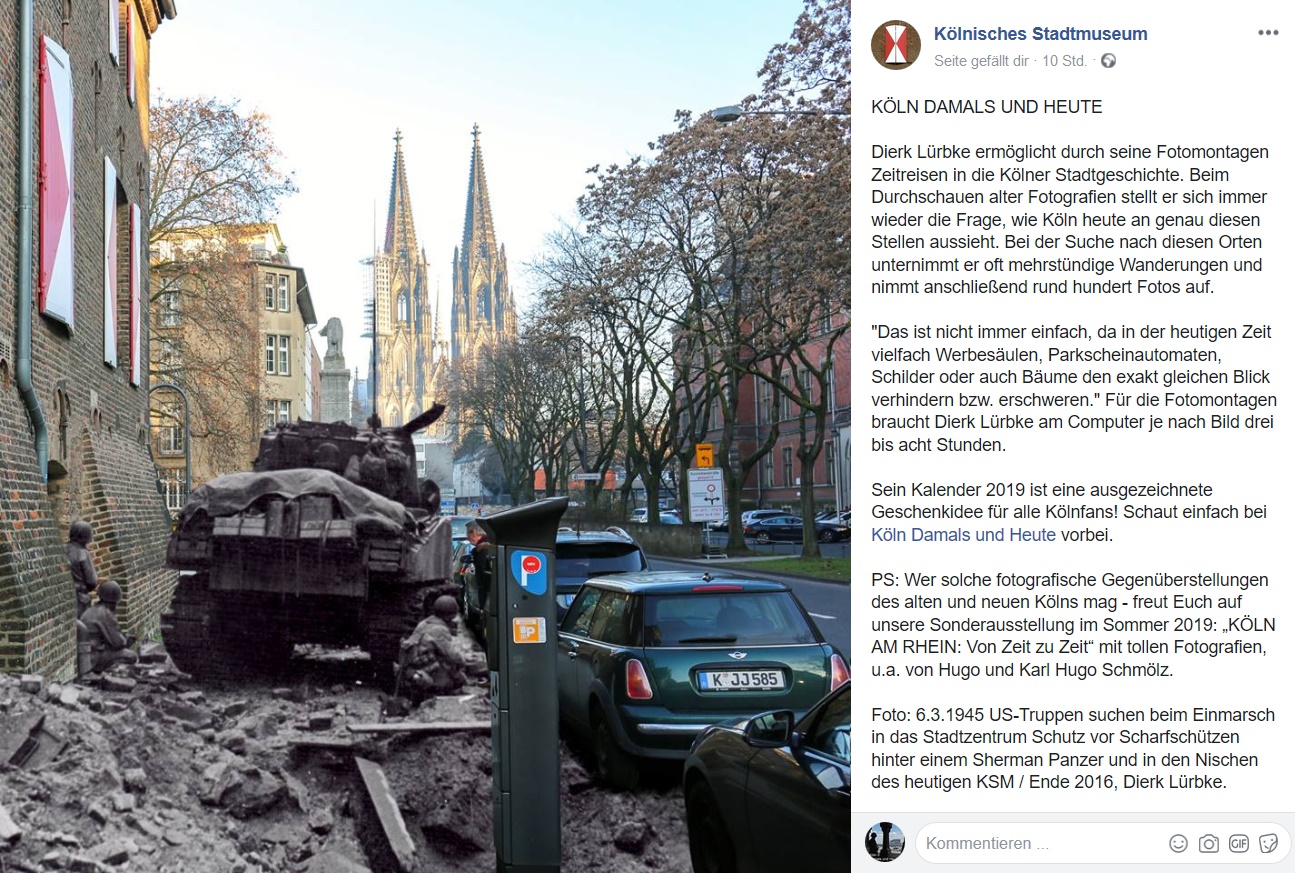The height and width of the screenshot is (873, 1295).
Task: Open the sticker picker icon
Action: (x=1269, y=843)
